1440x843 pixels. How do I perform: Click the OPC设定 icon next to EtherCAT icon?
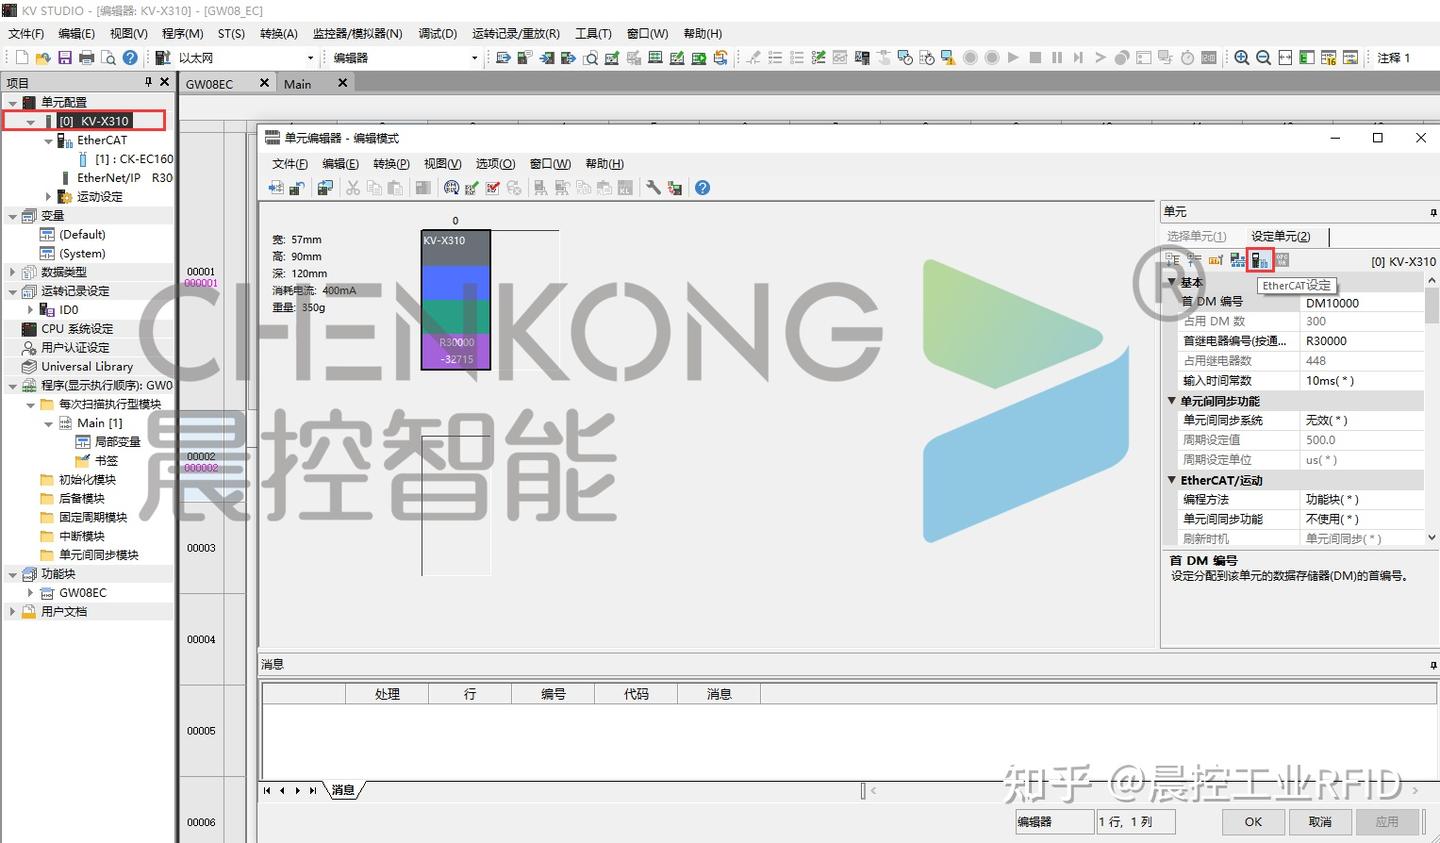point(1283,260)
